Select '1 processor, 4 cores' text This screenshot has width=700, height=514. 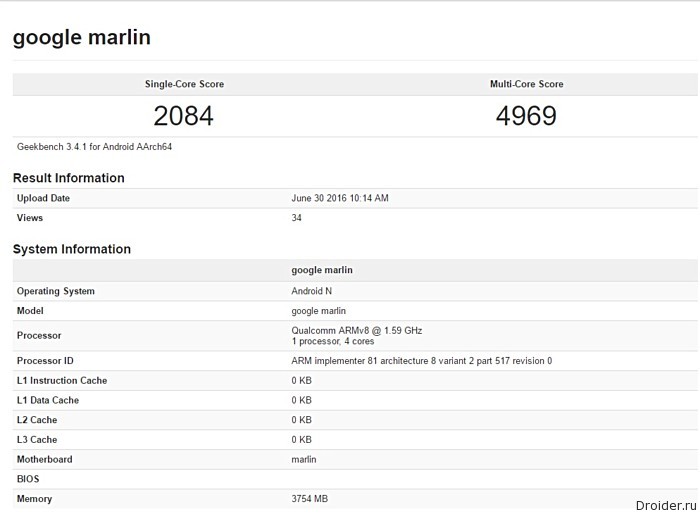(333, 341)
